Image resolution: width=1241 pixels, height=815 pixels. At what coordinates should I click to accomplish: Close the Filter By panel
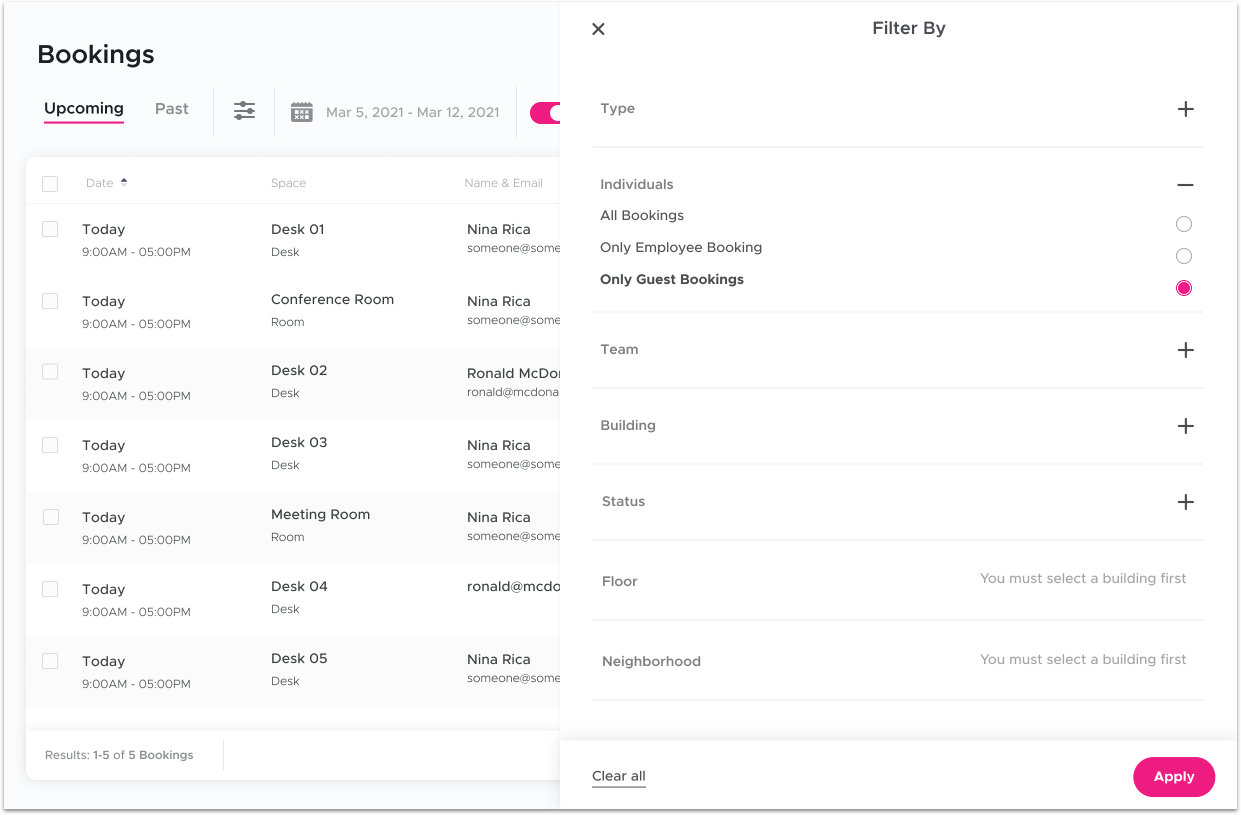click(x=598, y=29)
